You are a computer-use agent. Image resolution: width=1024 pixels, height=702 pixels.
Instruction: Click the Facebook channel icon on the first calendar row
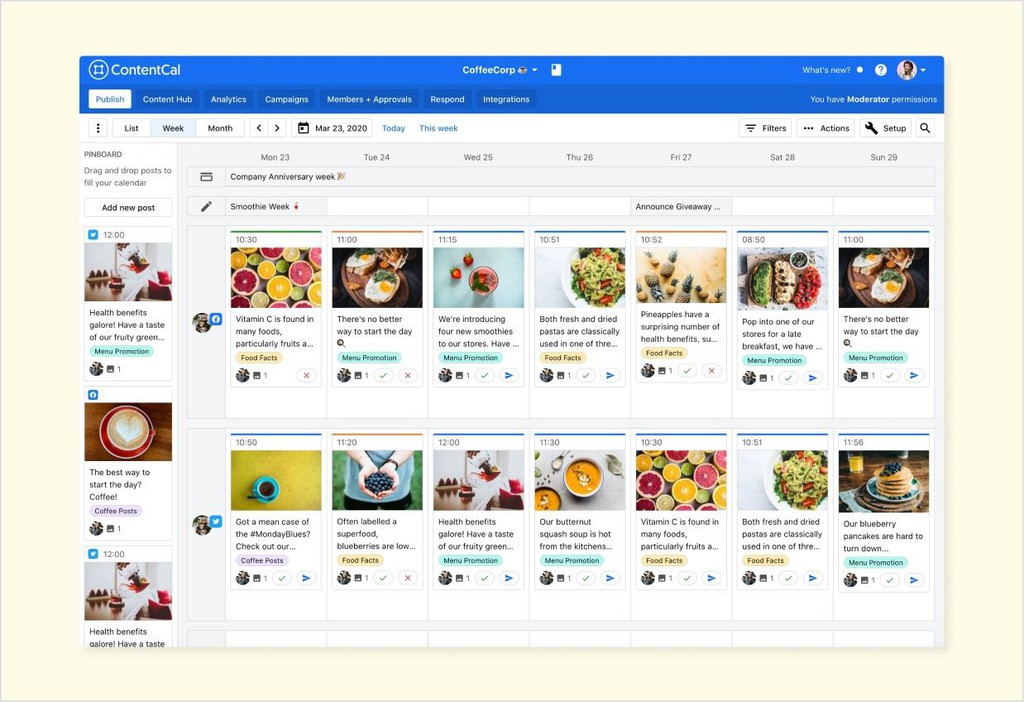[x=216, y=319]
